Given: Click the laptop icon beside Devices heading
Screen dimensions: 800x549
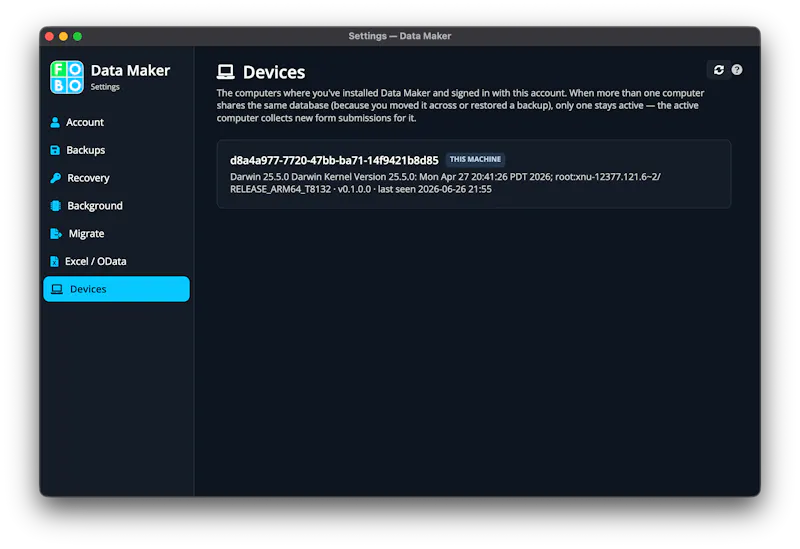Looking at the screenshot, I should pos(226,72).
